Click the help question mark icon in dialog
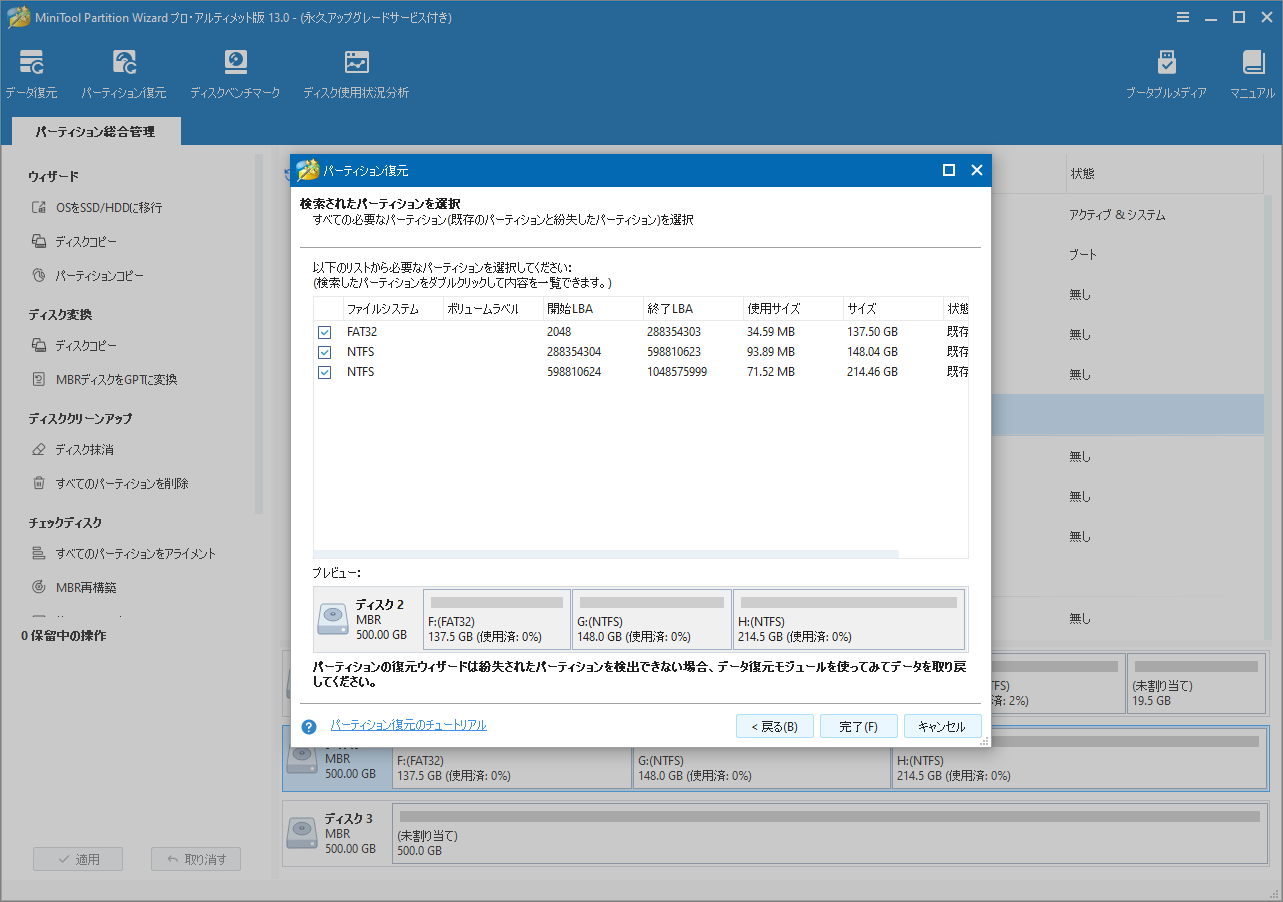 pos(309,727)
